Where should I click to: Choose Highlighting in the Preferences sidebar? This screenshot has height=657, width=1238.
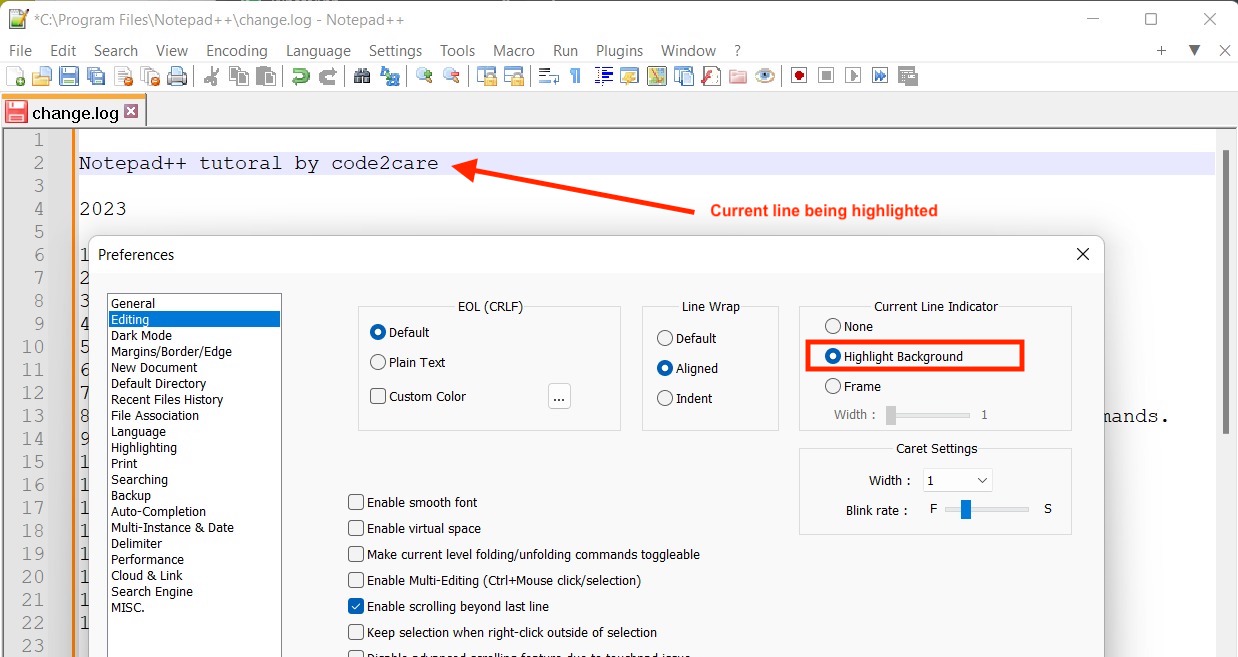144,447
